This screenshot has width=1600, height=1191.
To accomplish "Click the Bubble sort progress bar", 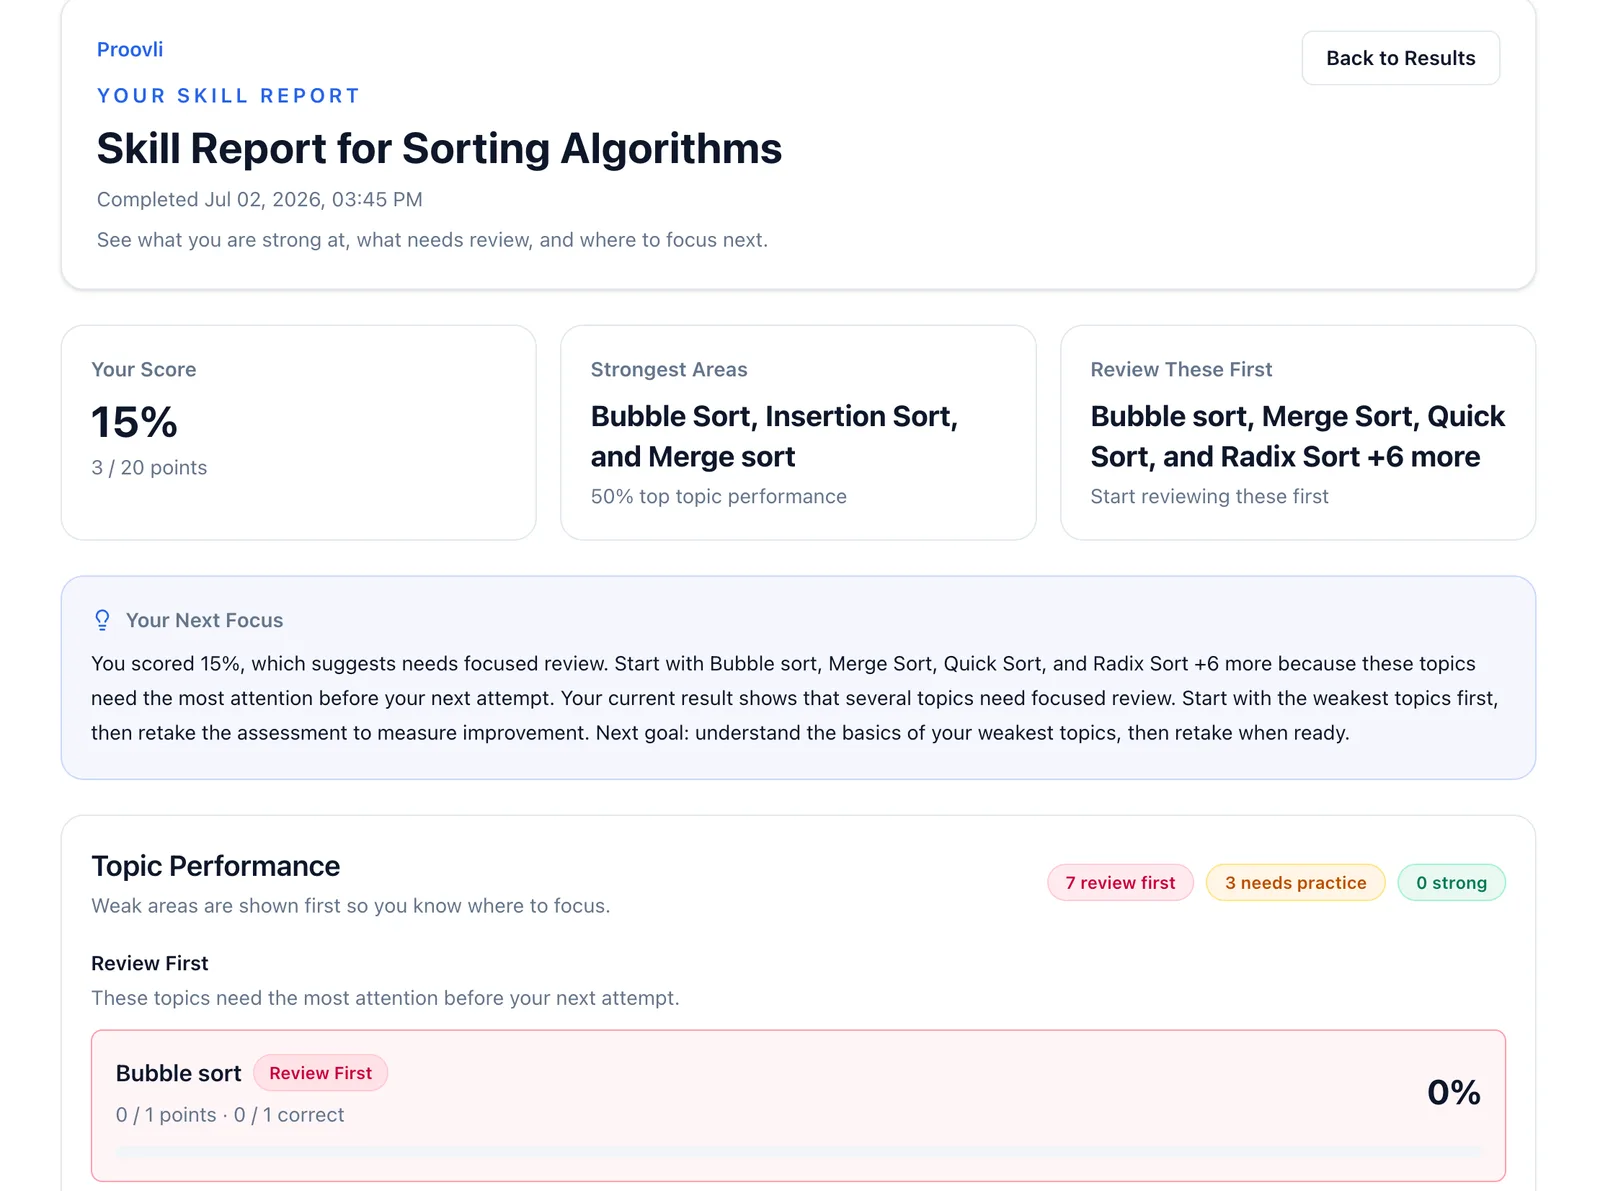I will (x=798, y=1152).
